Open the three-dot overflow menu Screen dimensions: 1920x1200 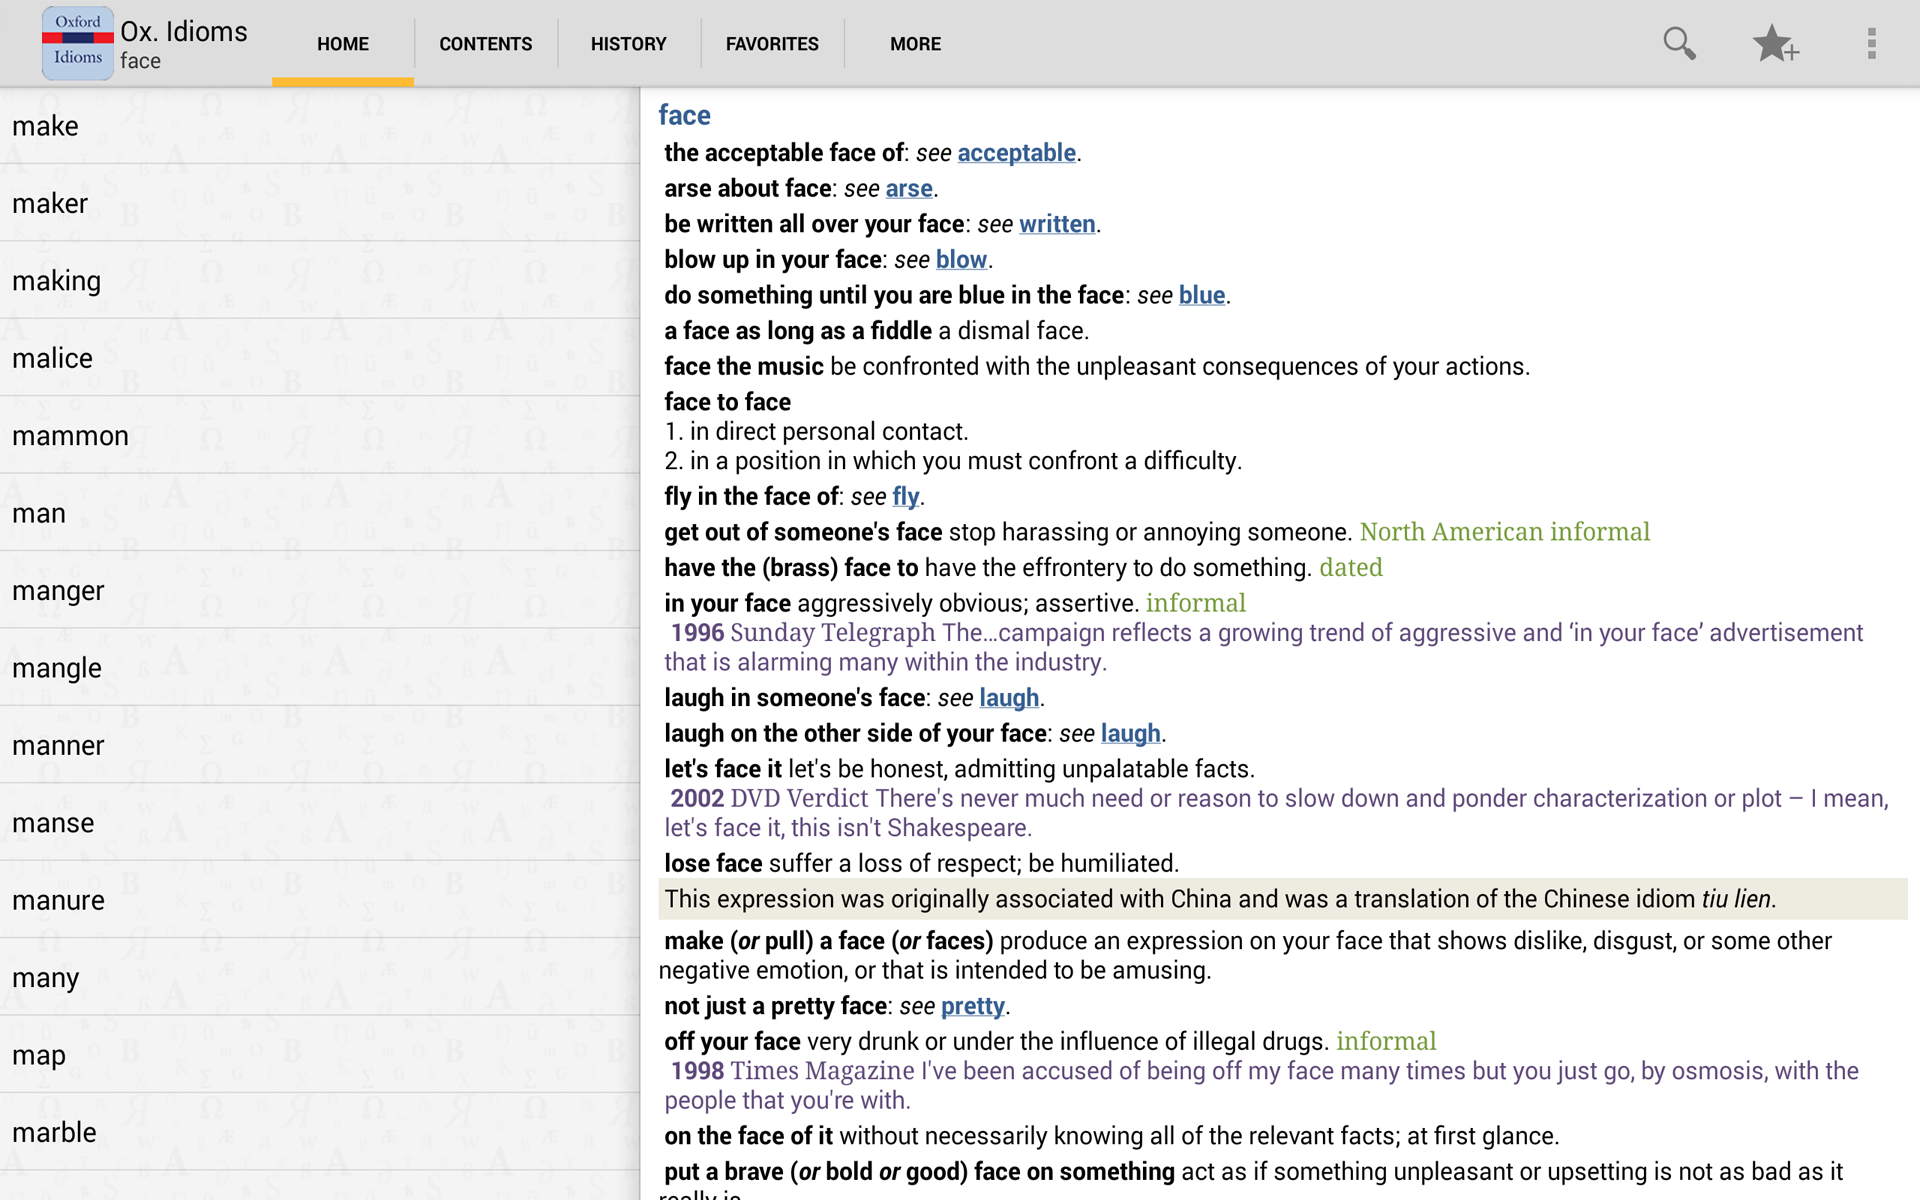pyautogui.click(x=1871, y=44)
